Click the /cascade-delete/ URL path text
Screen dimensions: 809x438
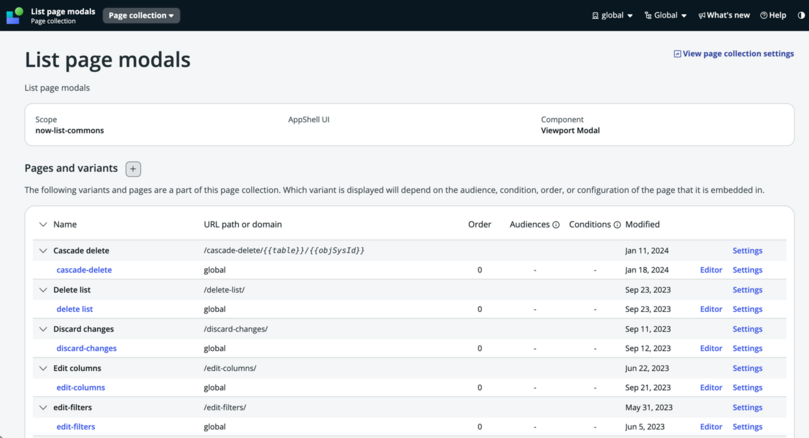(x=284, y=251)
